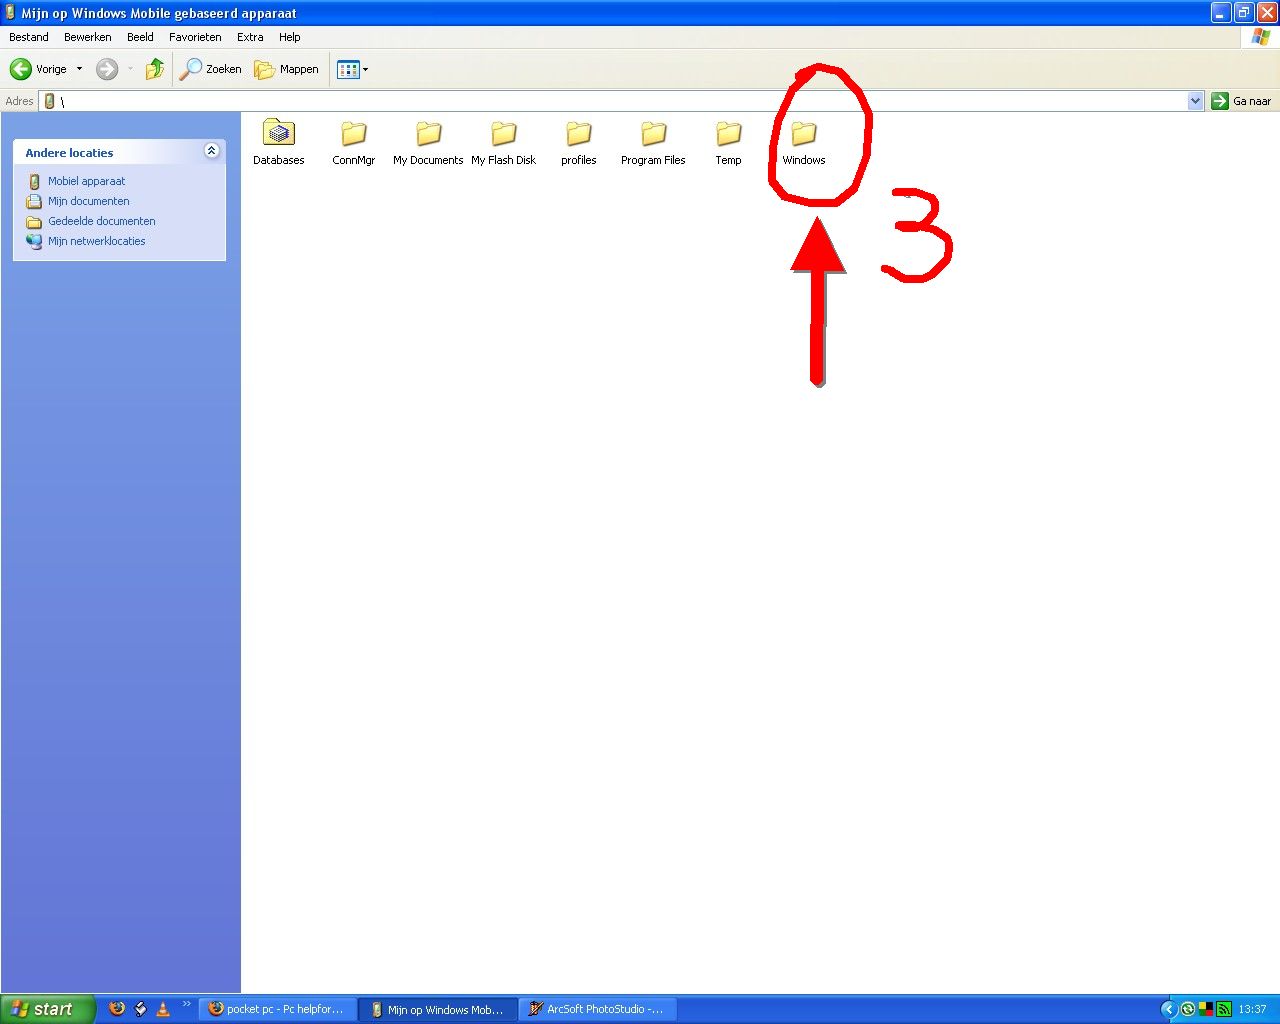The height and width of the screenshot is (1024, 1280).
Task: Select the My Flash Disk folder
Action: pyautogui.click(x=504, y=142)
